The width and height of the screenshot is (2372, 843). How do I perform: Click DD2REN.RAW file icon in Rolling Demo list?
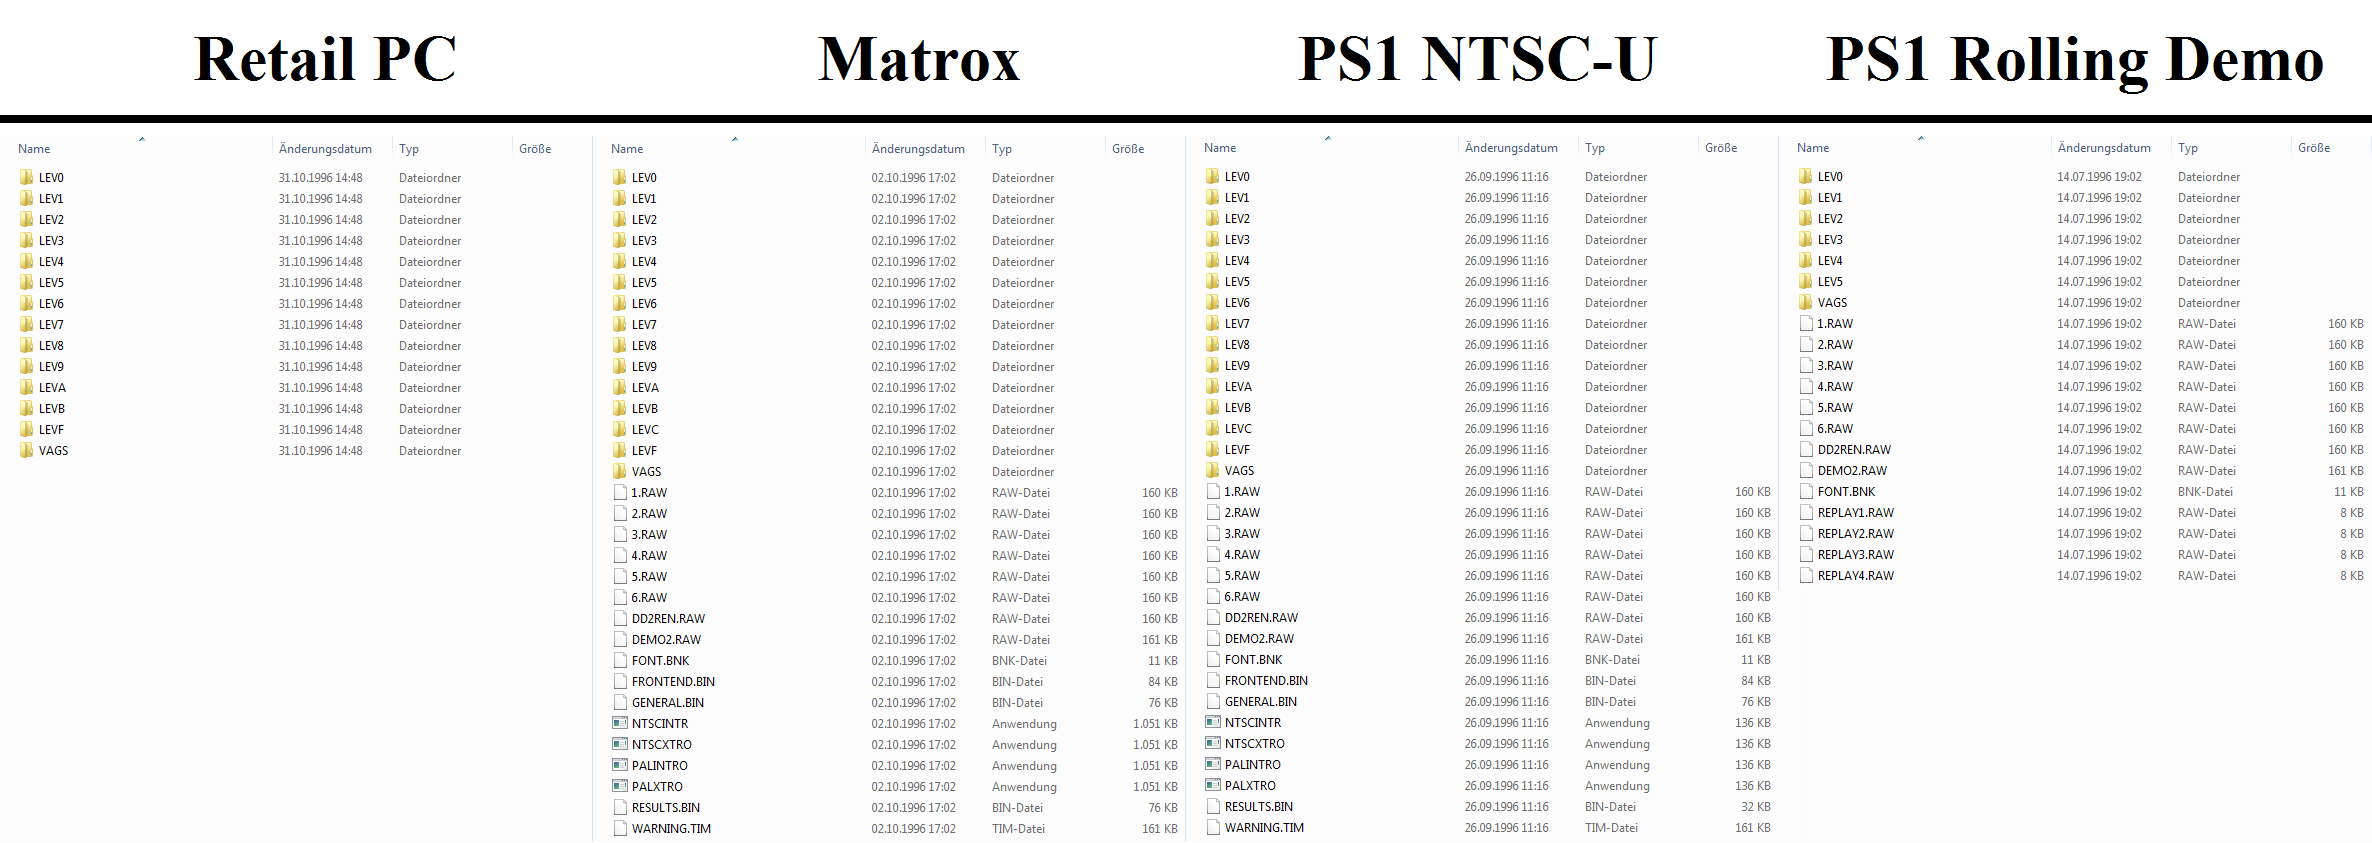[x=1806, y=450]
